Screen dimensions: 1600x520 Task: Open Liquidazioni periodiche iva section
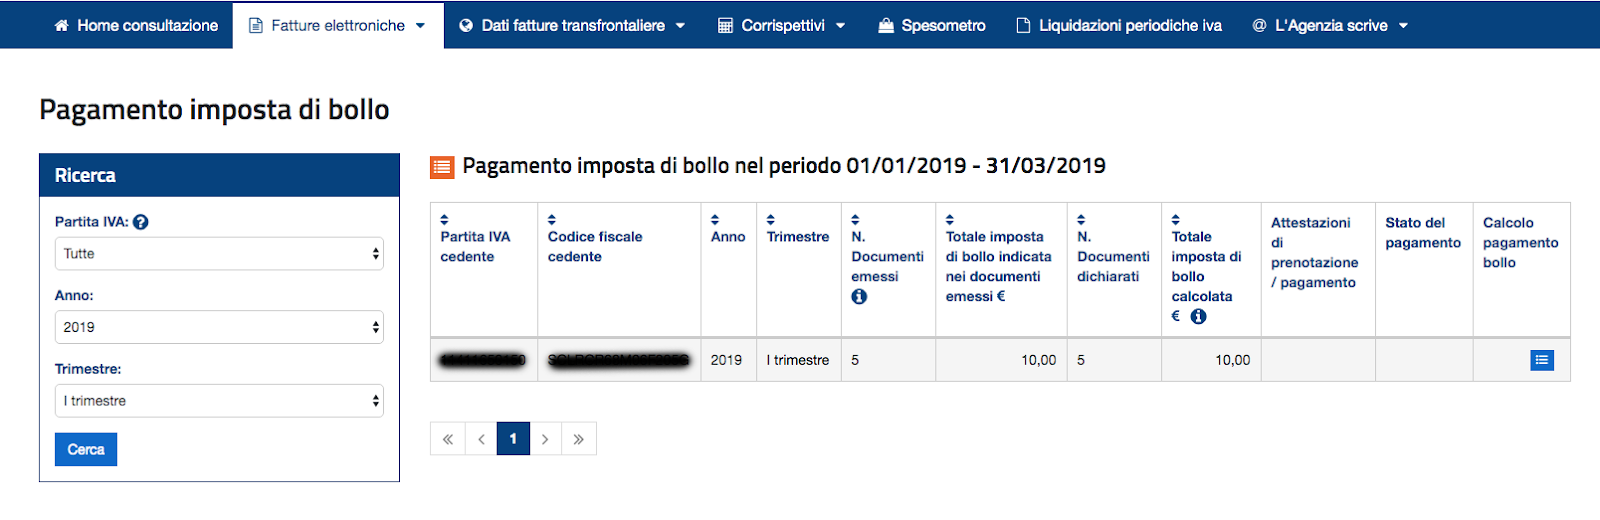(1119, 25)
